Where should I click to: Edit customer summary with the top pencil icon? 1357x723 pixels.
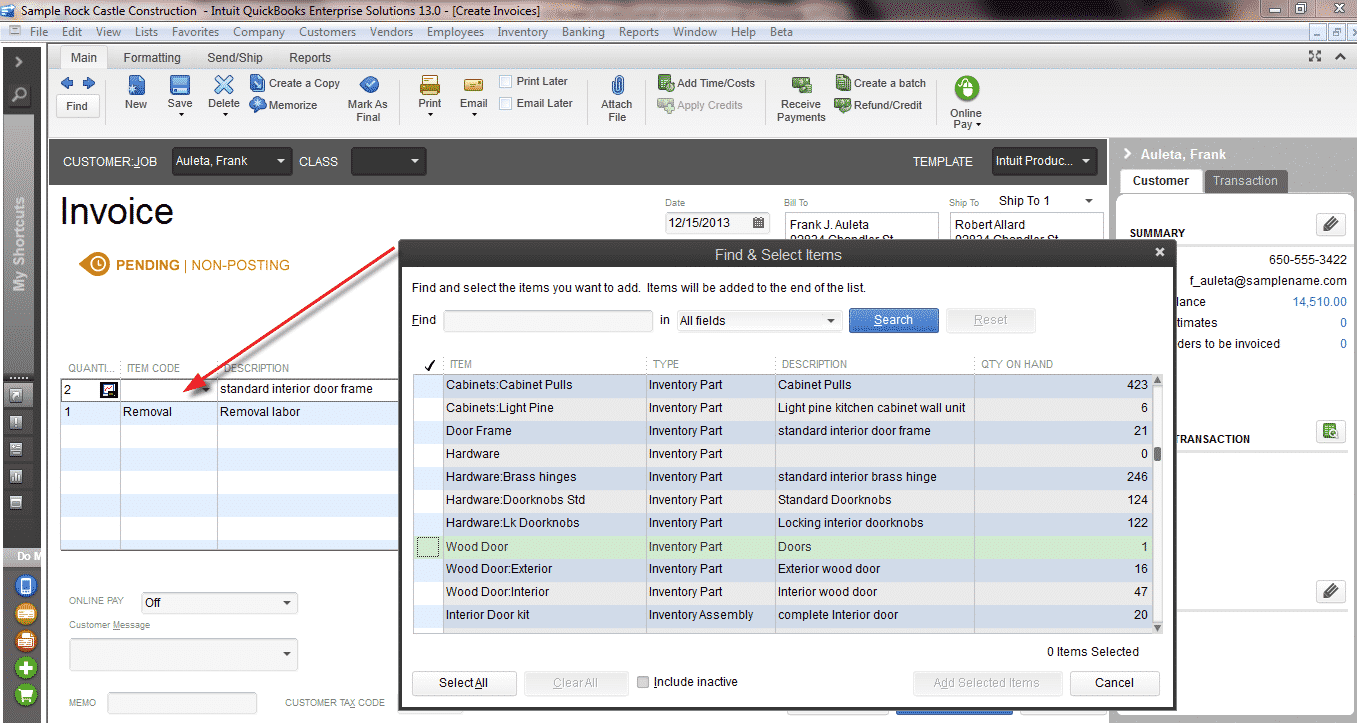1330,224
